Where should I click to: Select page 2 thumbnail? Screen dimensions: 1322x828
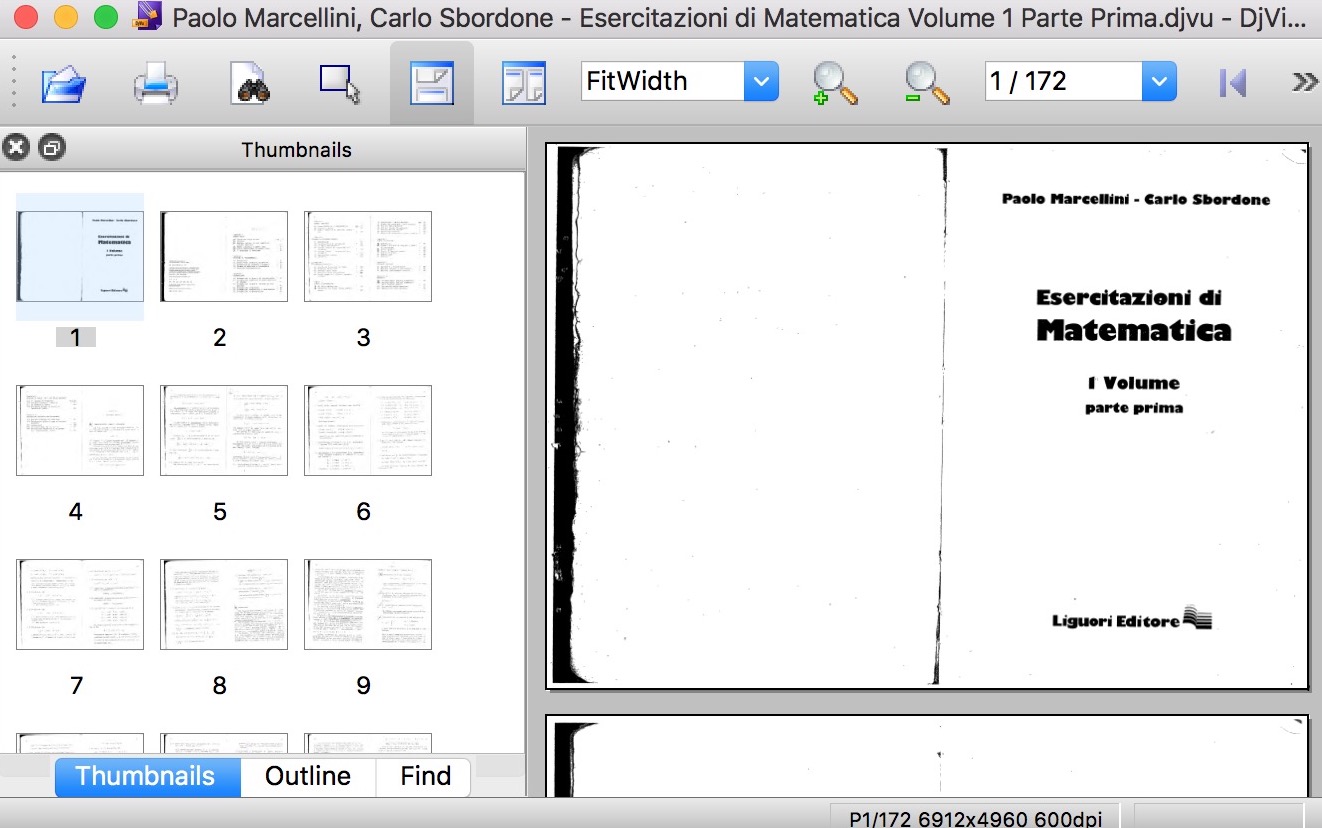[223, 257]
